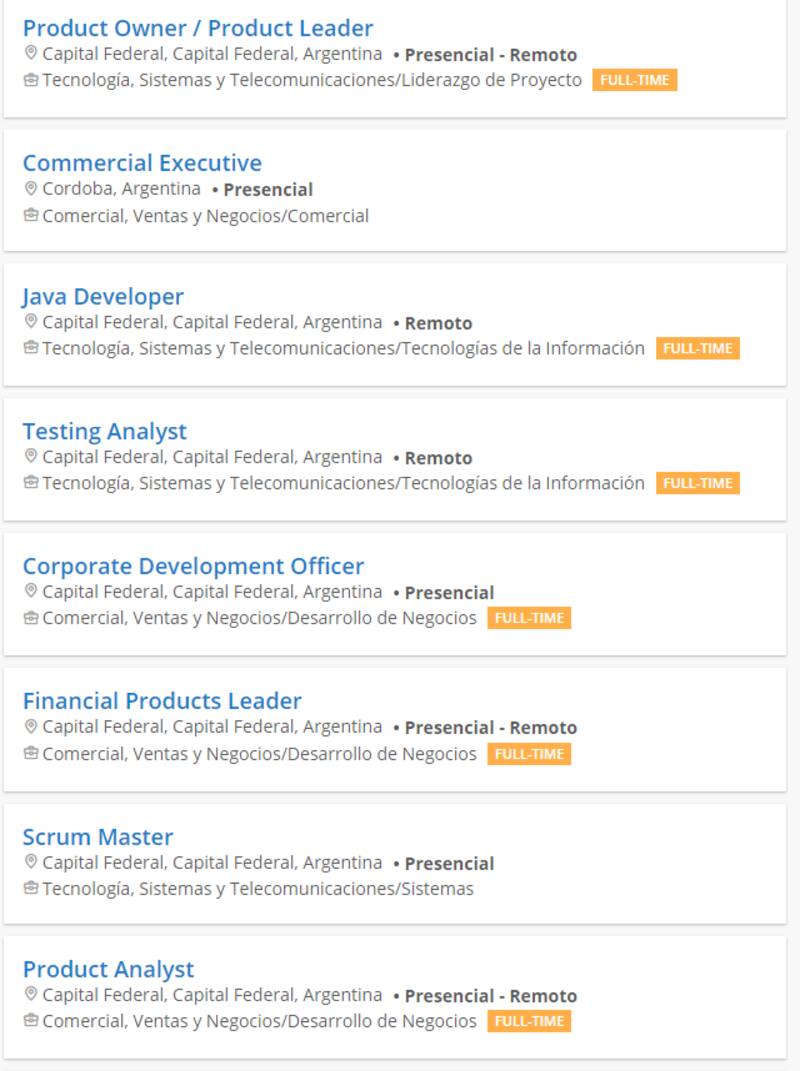
Task: Select the Corporate Development Officer listing
Action: click(193, 566)
